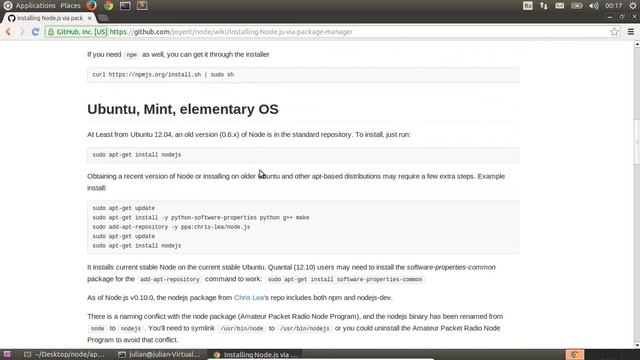The height and width of the screenshot is (360, 640).
Task: Switch to julian@julian-Virtual terminal taskbar window
Action: pos(159,354)
